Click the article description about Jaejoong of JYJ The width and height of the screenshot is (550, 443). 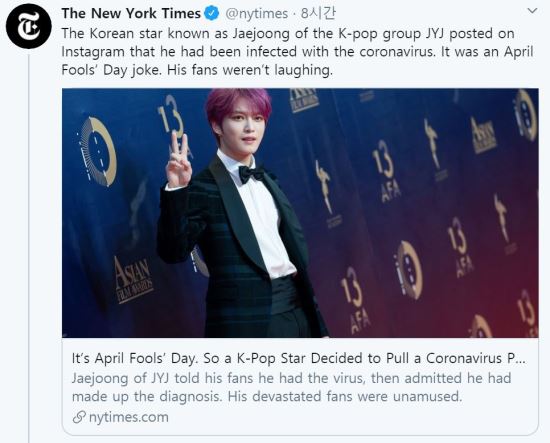291,387
